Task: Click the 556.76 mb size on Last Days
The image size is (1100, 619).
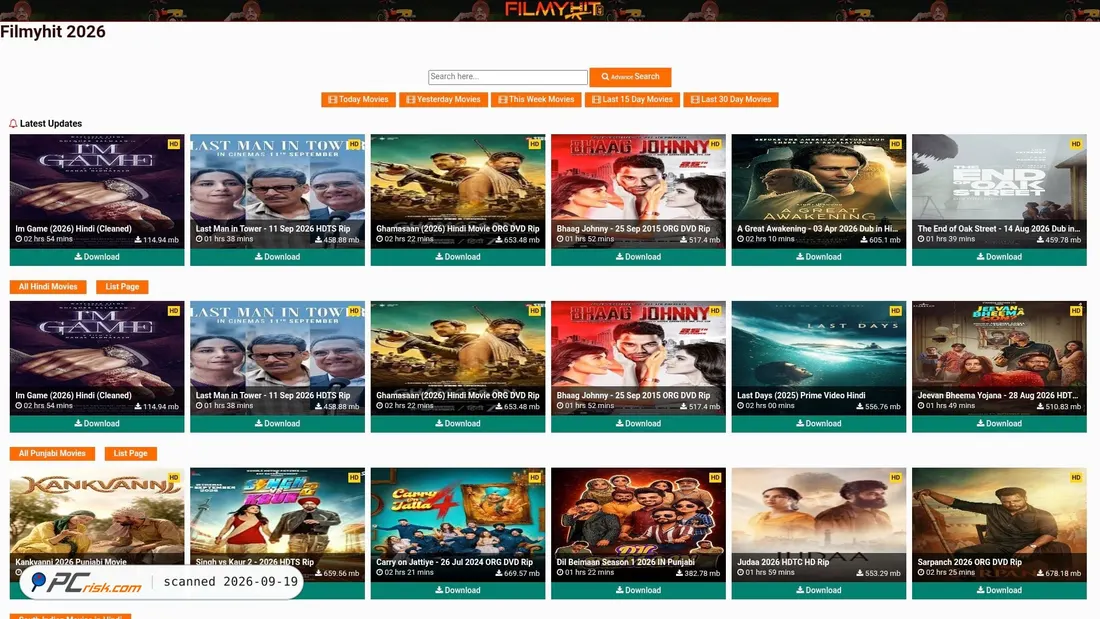Action: click(x=878, y=407)
